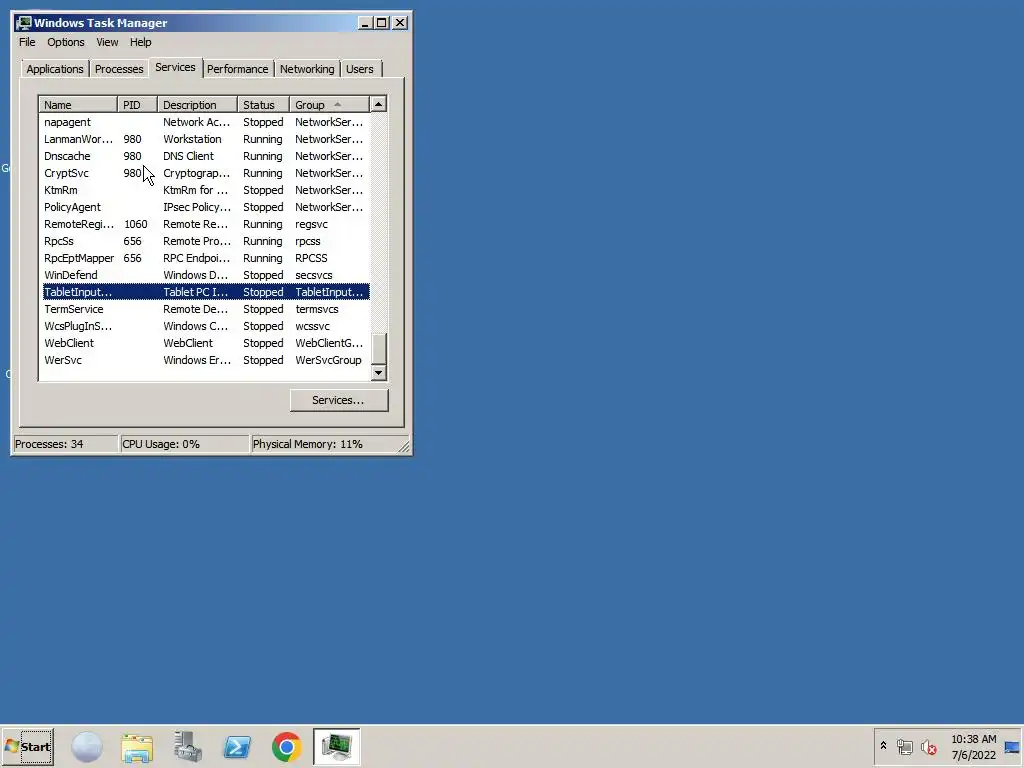1024x768 pixels.
Task: Click CPU Usage: 0% status entry
Action: pyautogui.click(x=185, y=444)
